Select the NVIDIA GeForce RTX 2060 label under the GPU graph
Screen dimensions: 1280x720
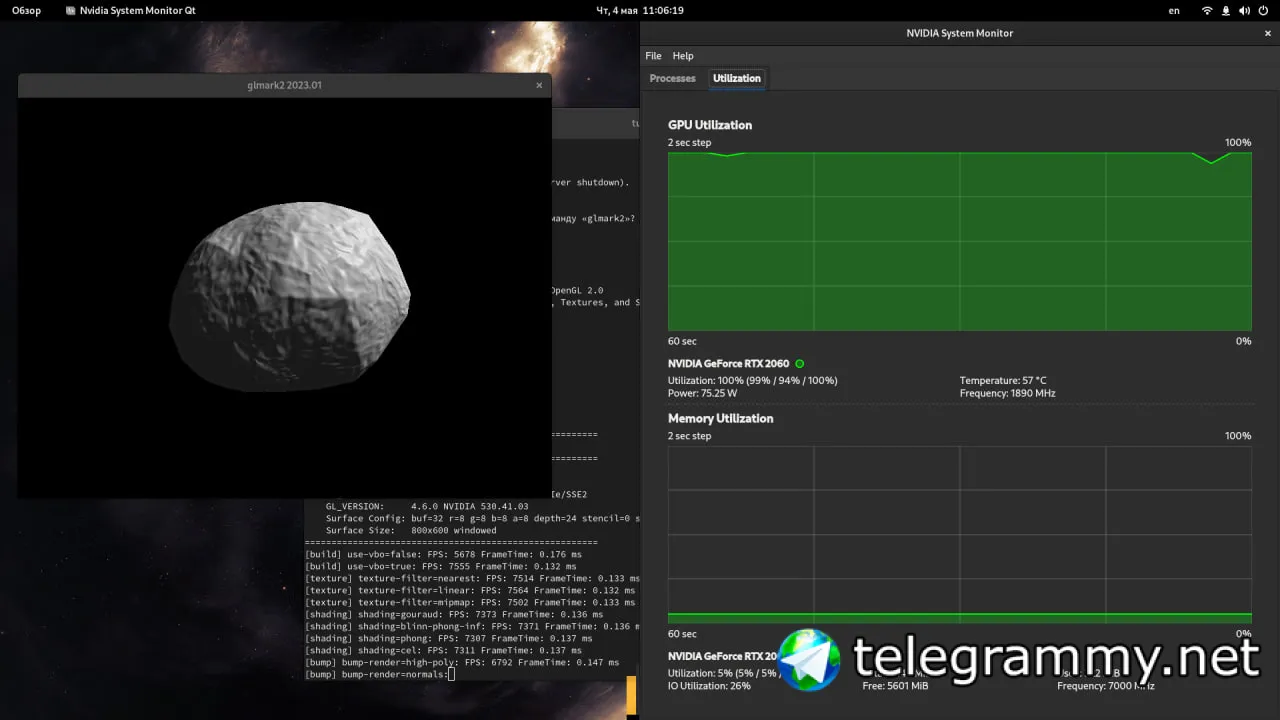tap(728, 364)
